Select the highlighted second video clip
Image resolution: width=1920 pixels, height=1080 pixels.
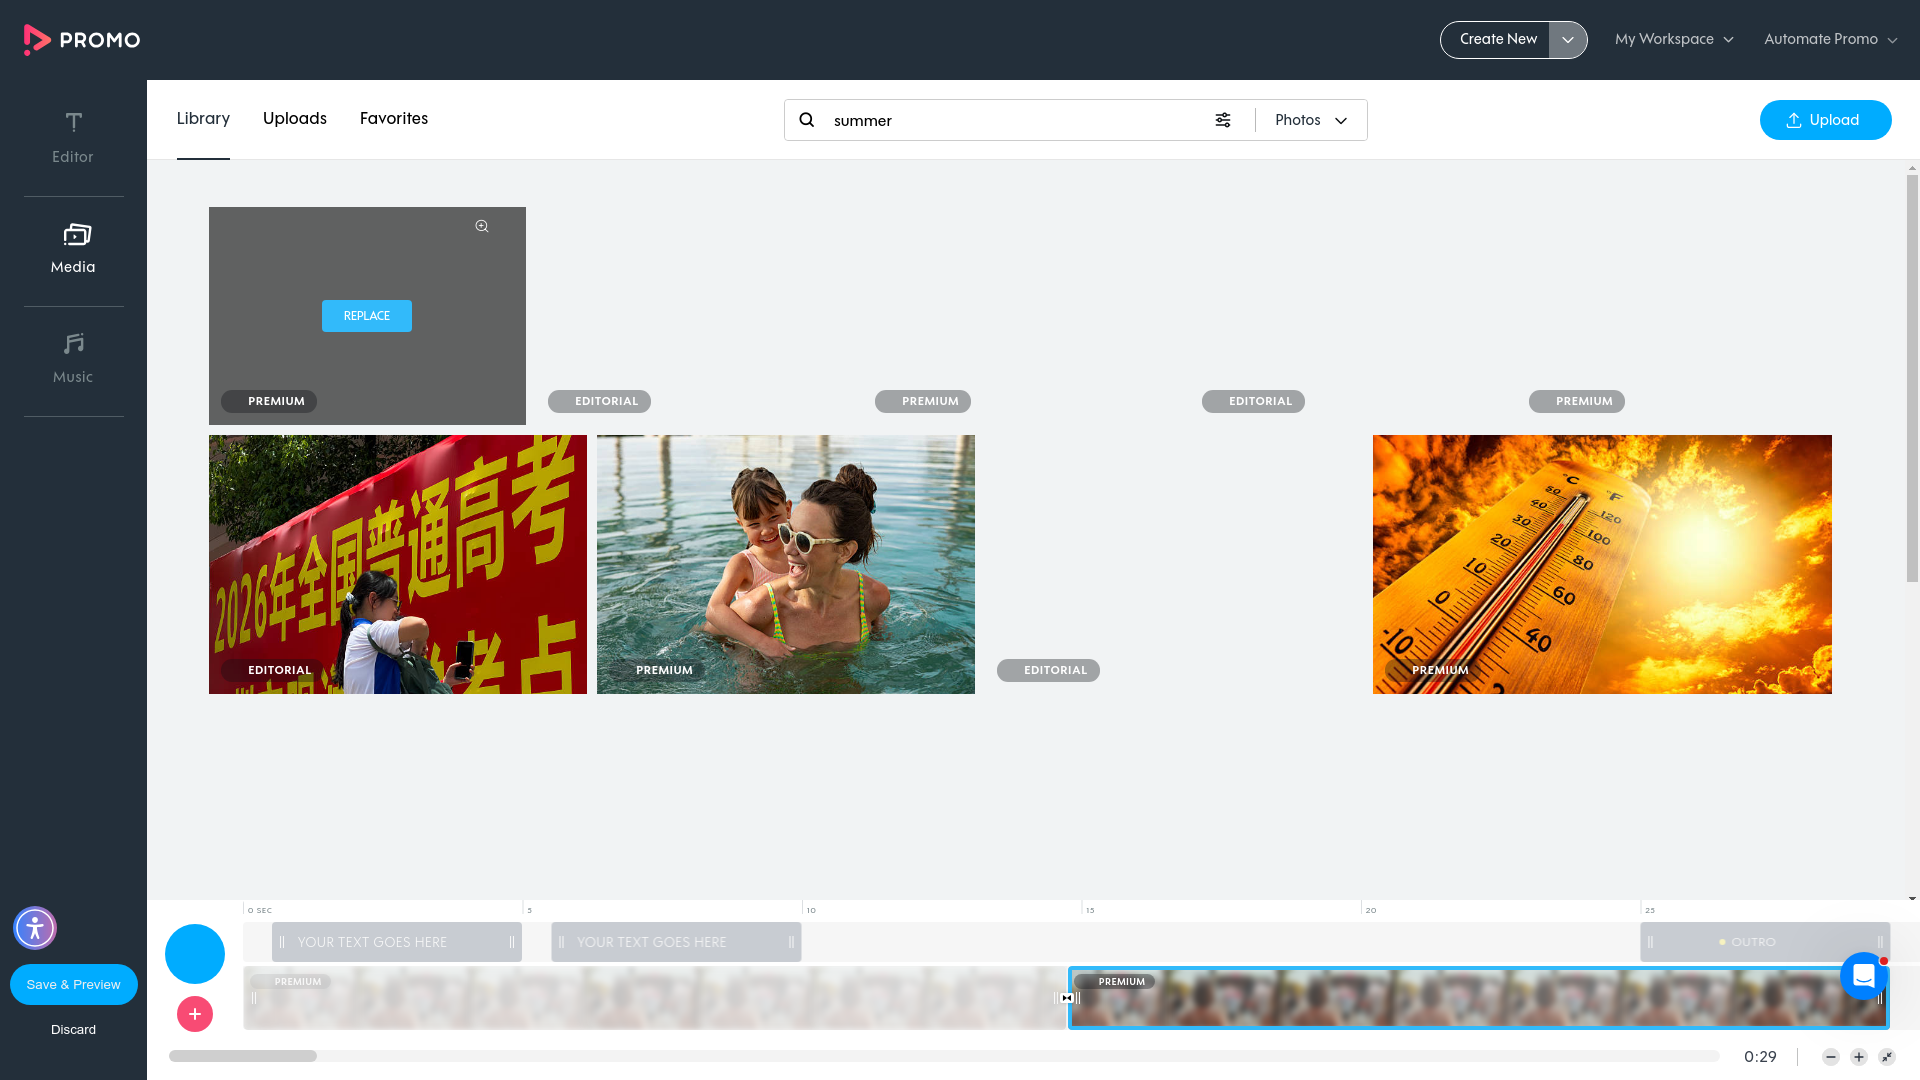(1478, 998)
